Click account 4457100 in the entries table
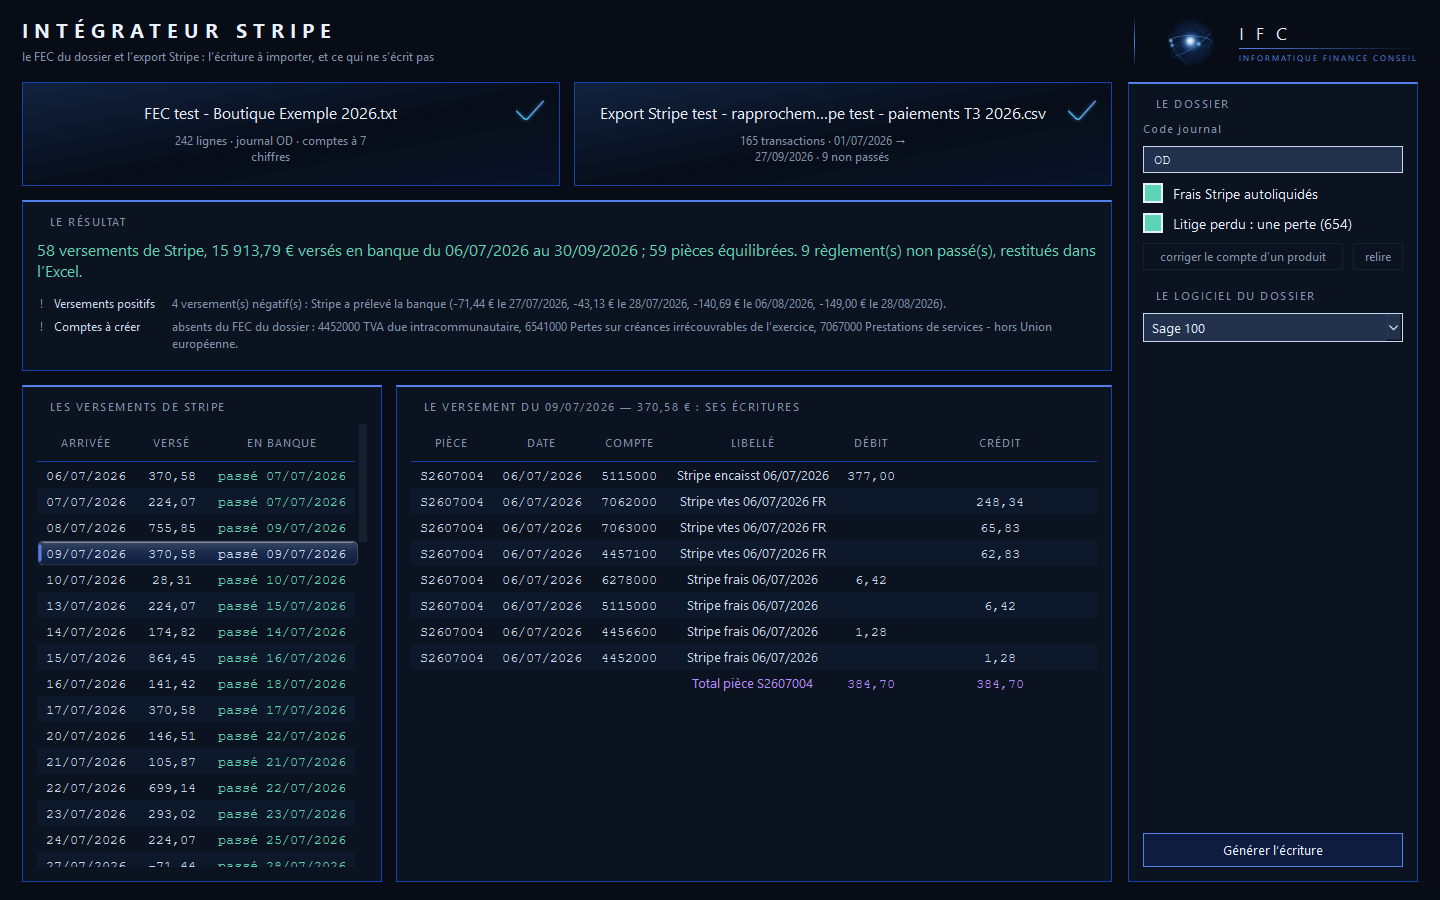The image size is (1440, 900). [629, 554]
